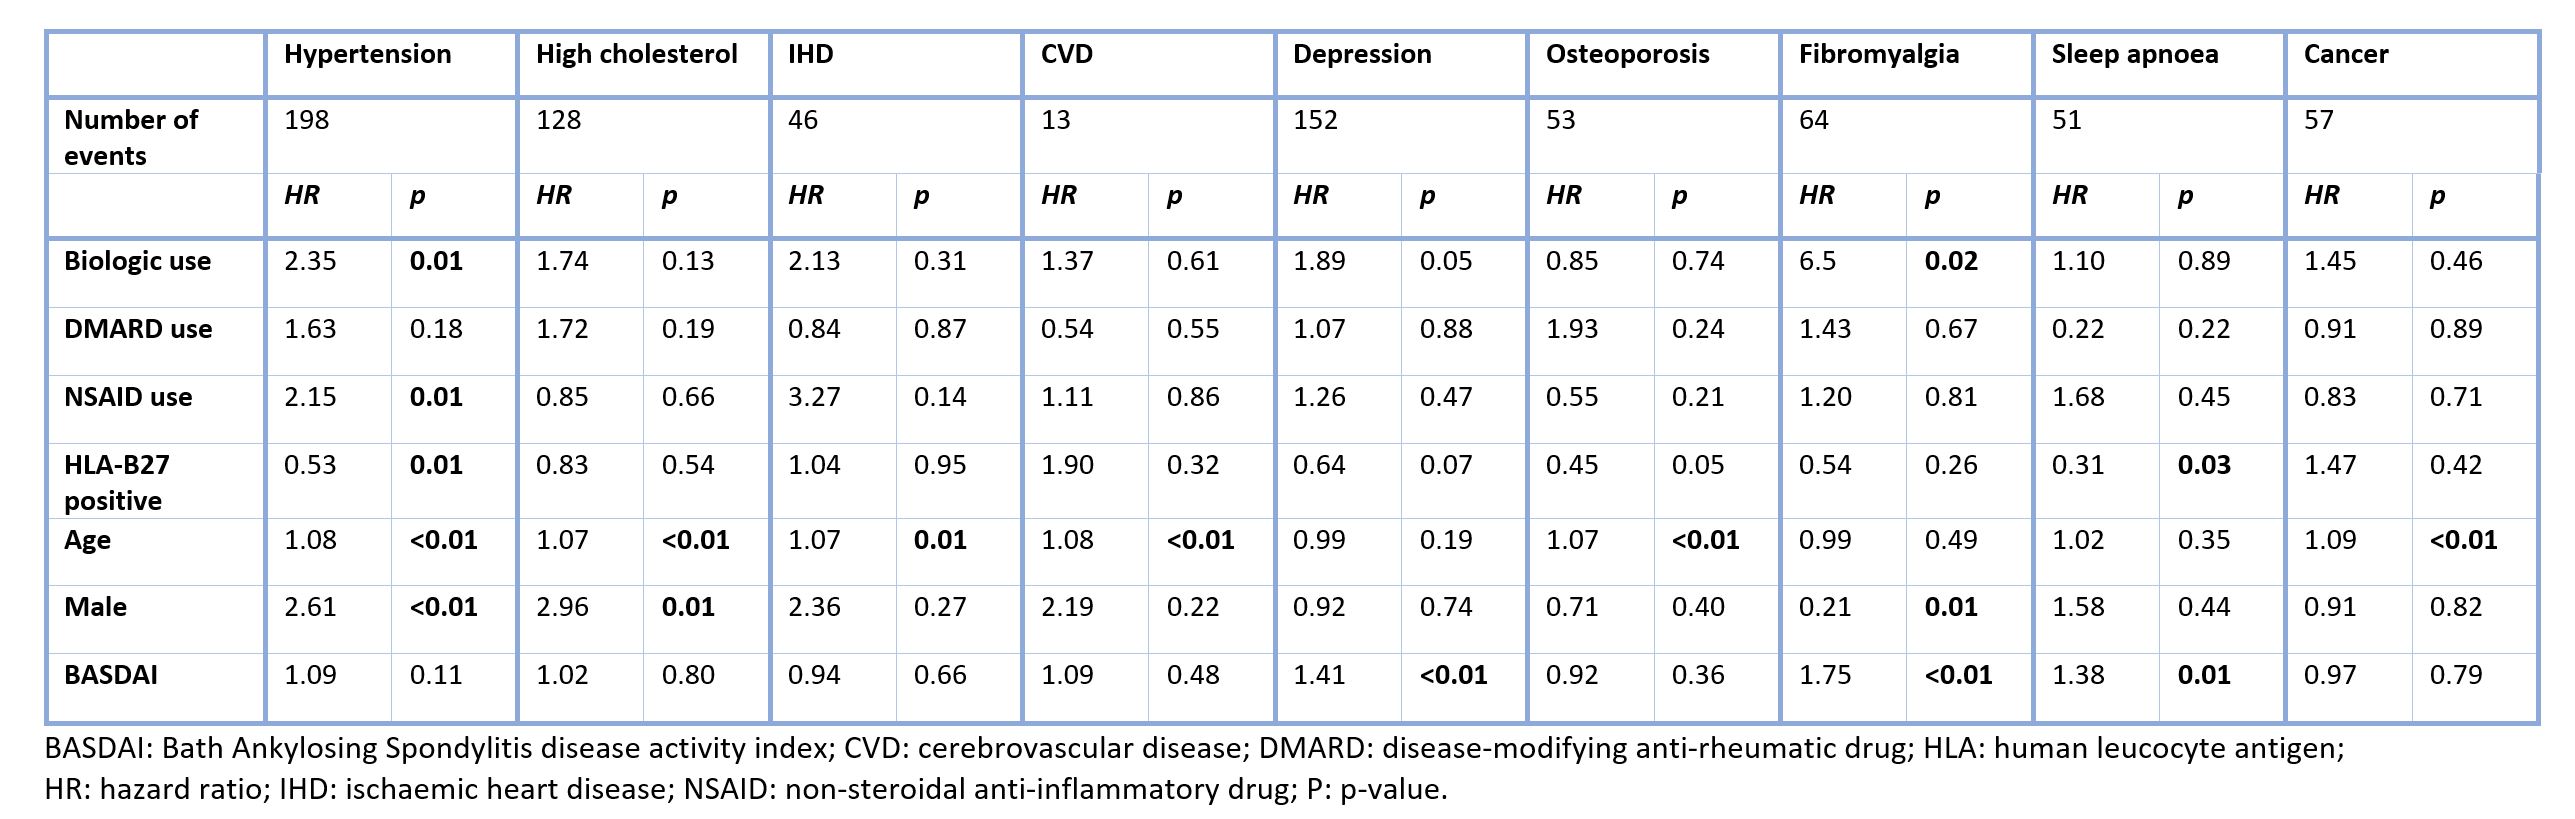Select the 3.27 NSAID hazard ratio for IHD
This screenshot has height=819, width=2575.
(814, 397)
